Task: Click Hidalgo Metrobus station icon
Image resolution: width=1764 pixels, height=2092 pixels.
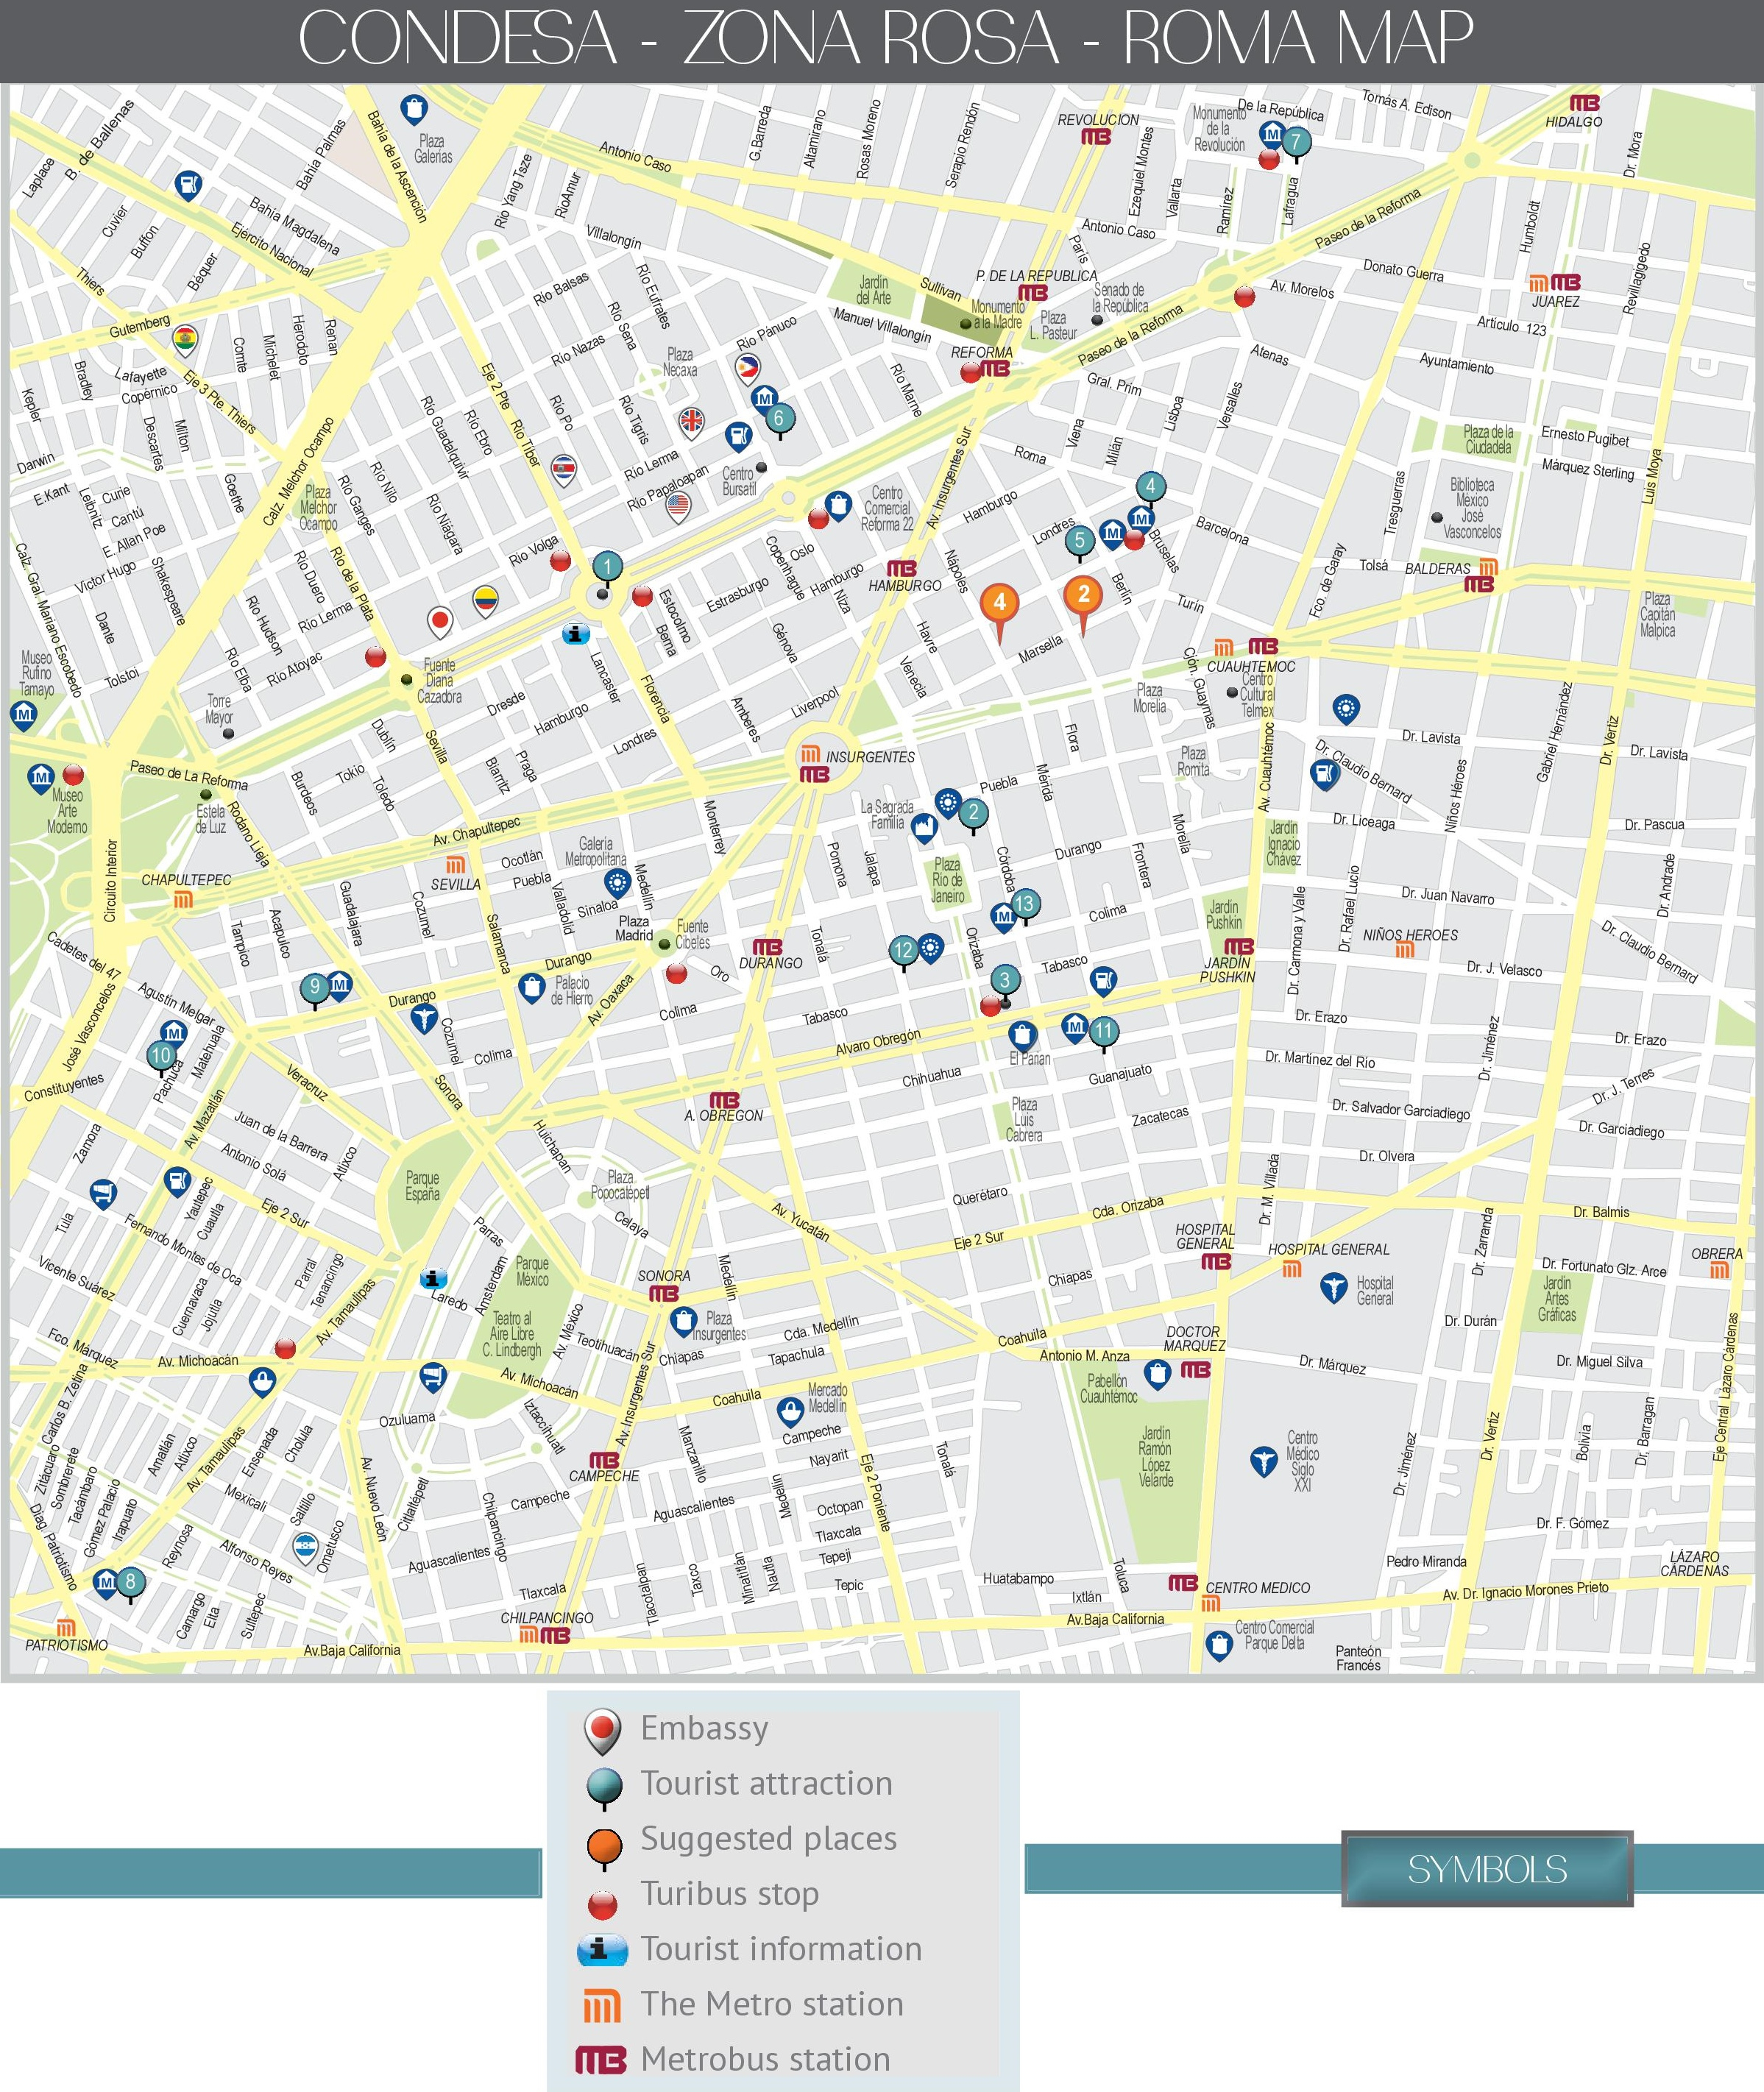Action: pyautogui.click(x=1584, y=103)
